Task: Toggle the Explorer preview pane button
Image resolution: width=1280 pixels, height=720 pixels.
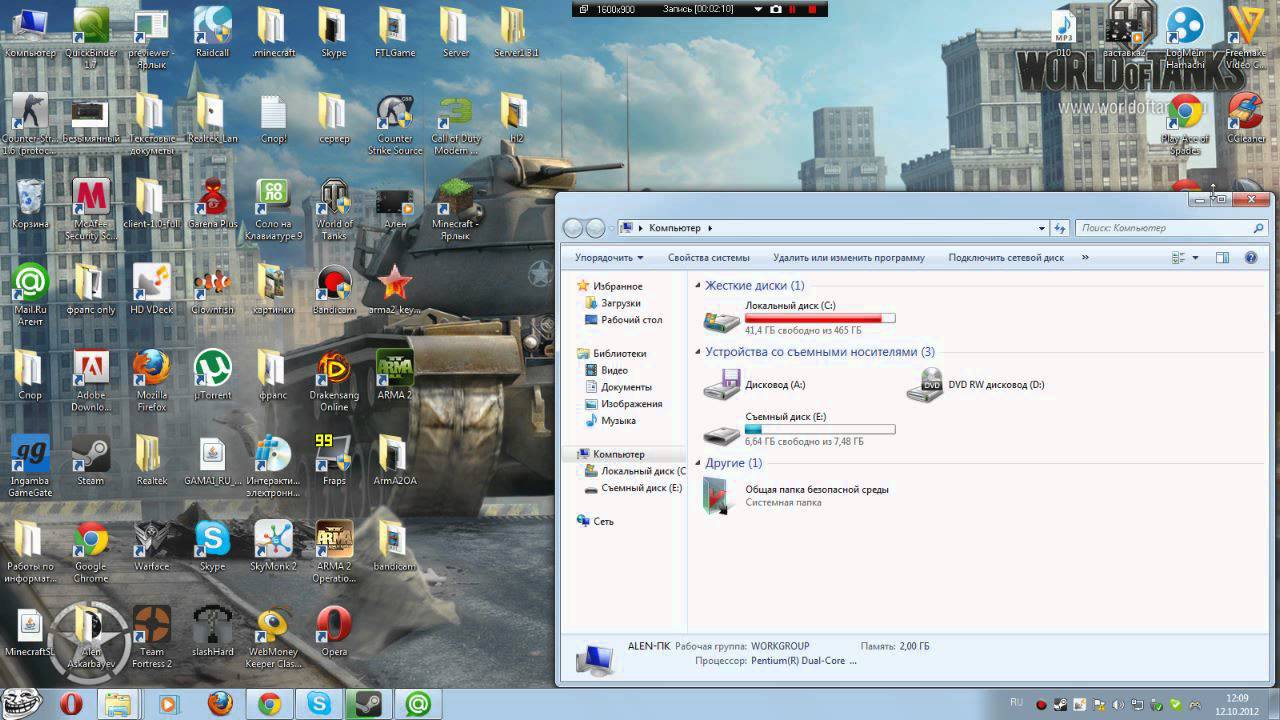Action: click(1222, 258)
